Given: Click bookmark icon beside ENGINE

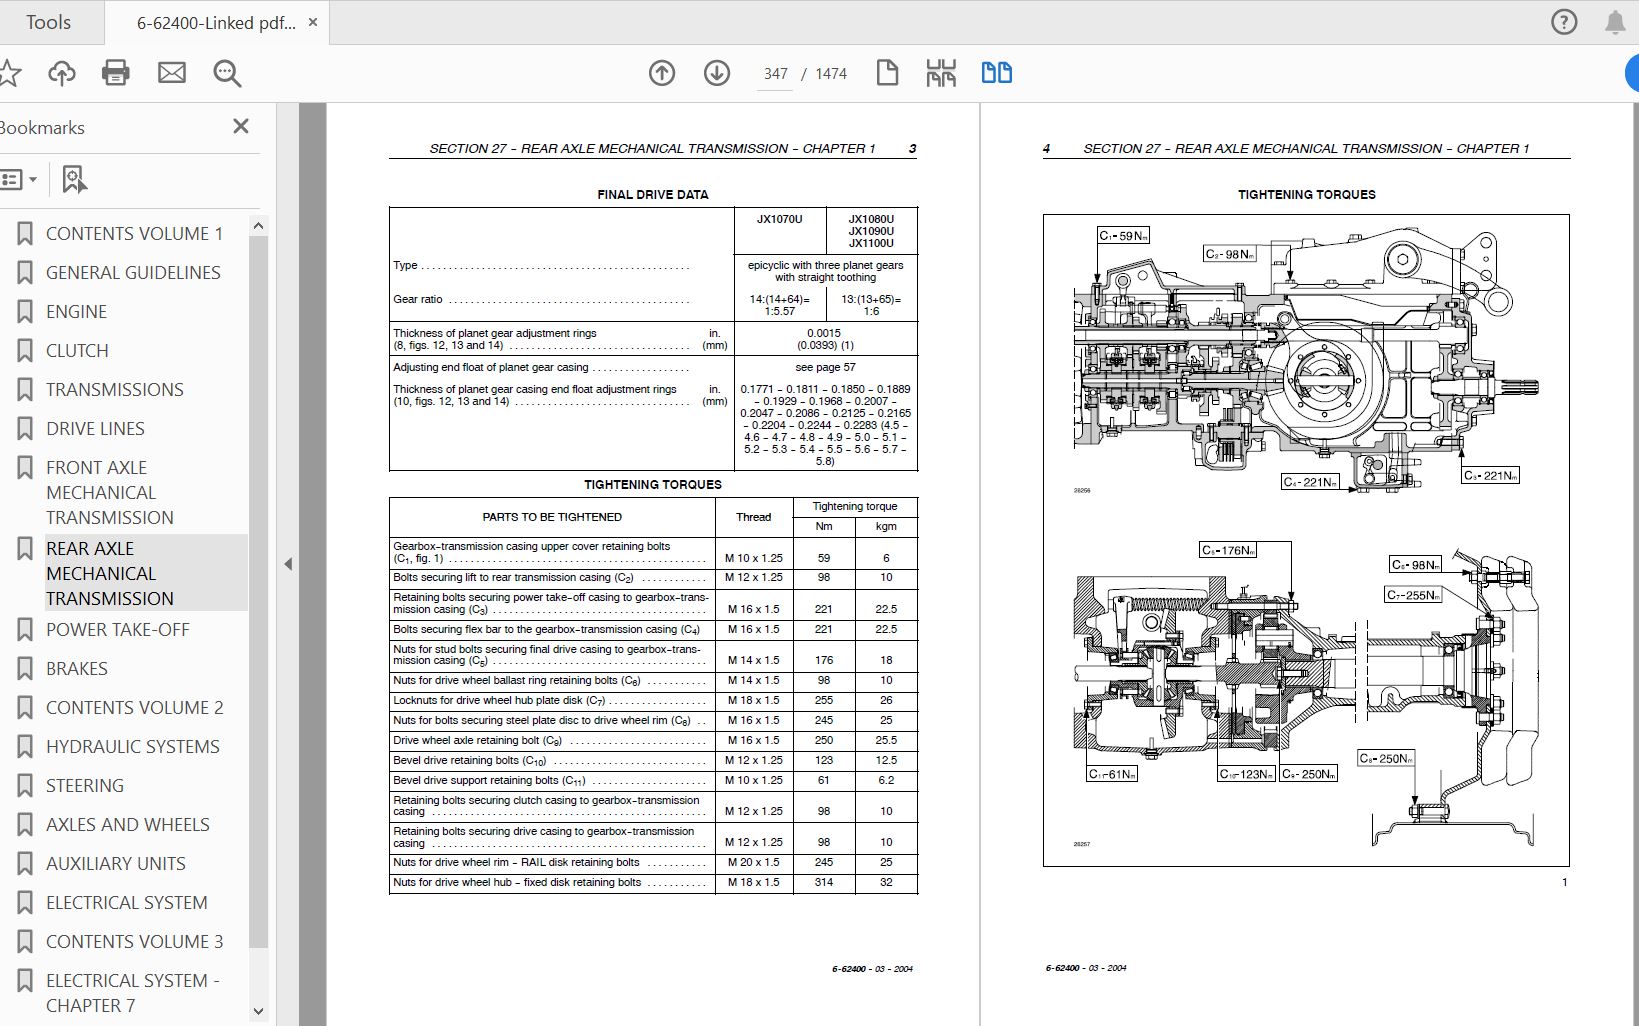Looking at the screenshot, I should point(25,312).
